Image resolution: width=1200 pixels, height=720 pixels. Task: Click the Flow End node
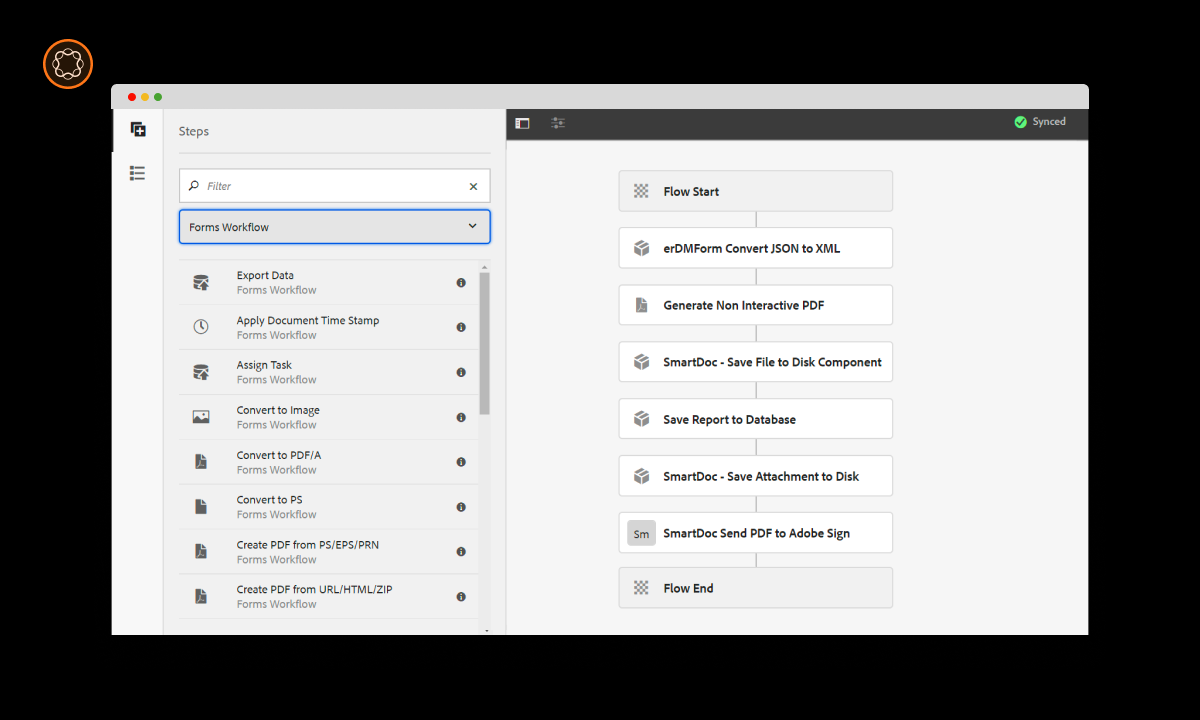(x=755, y=588)
